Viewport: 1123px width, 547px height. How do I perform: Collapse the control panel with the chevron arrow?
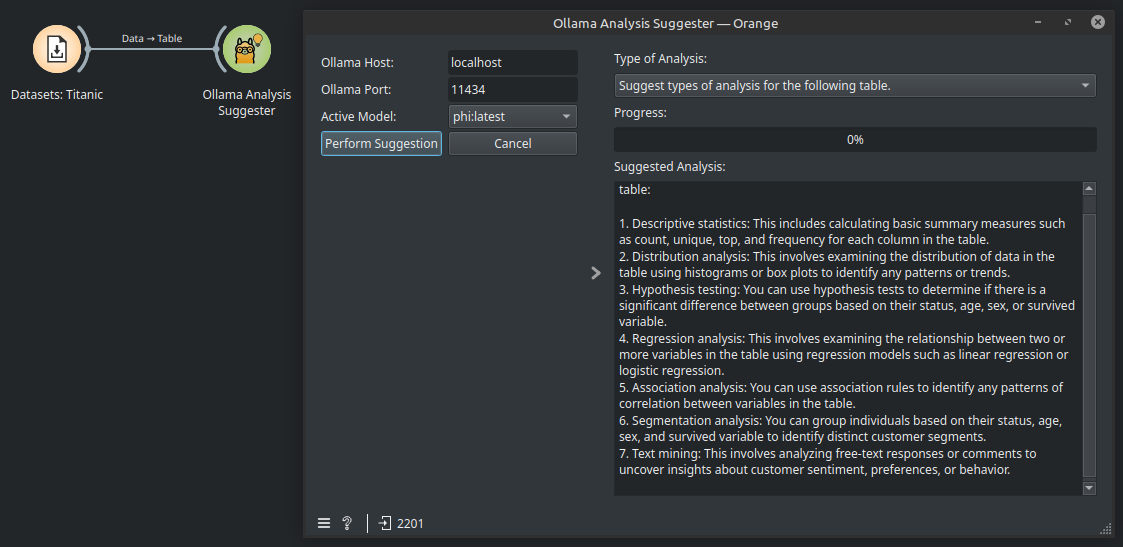click(596, 273)
